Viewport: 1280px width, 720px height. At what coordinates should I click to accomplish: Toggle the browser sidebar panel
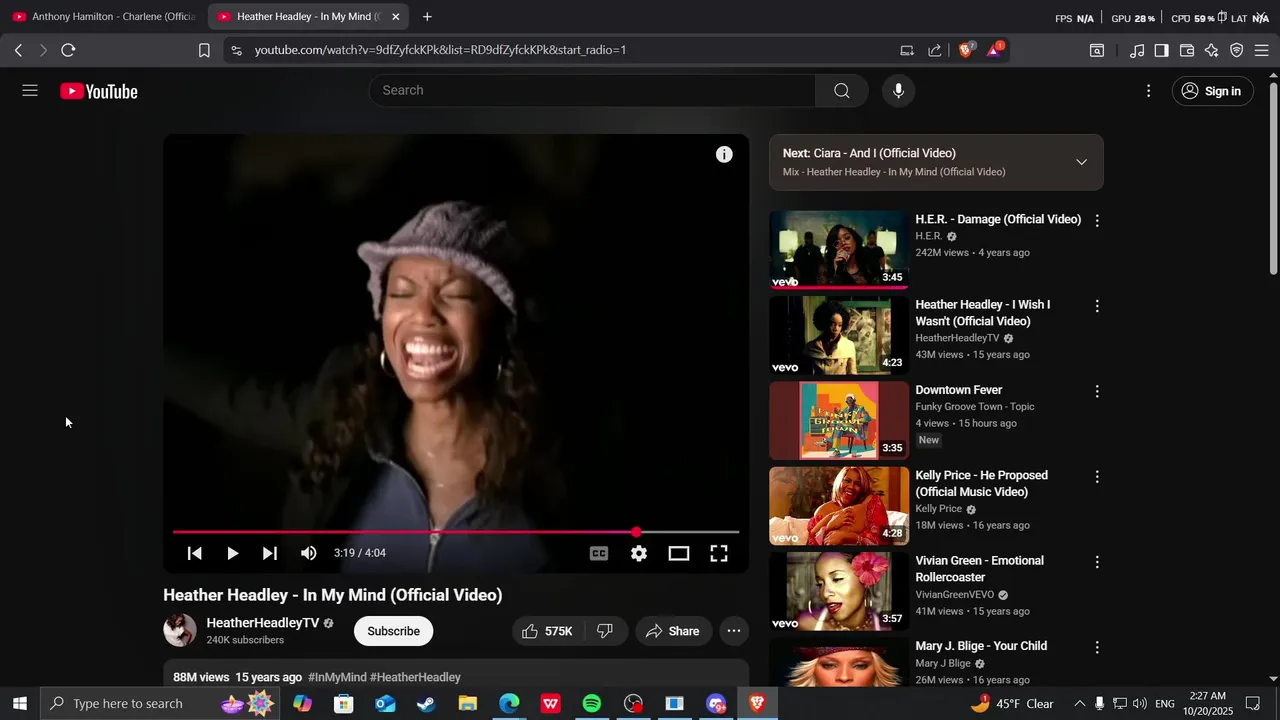(x=1162, y=50)
